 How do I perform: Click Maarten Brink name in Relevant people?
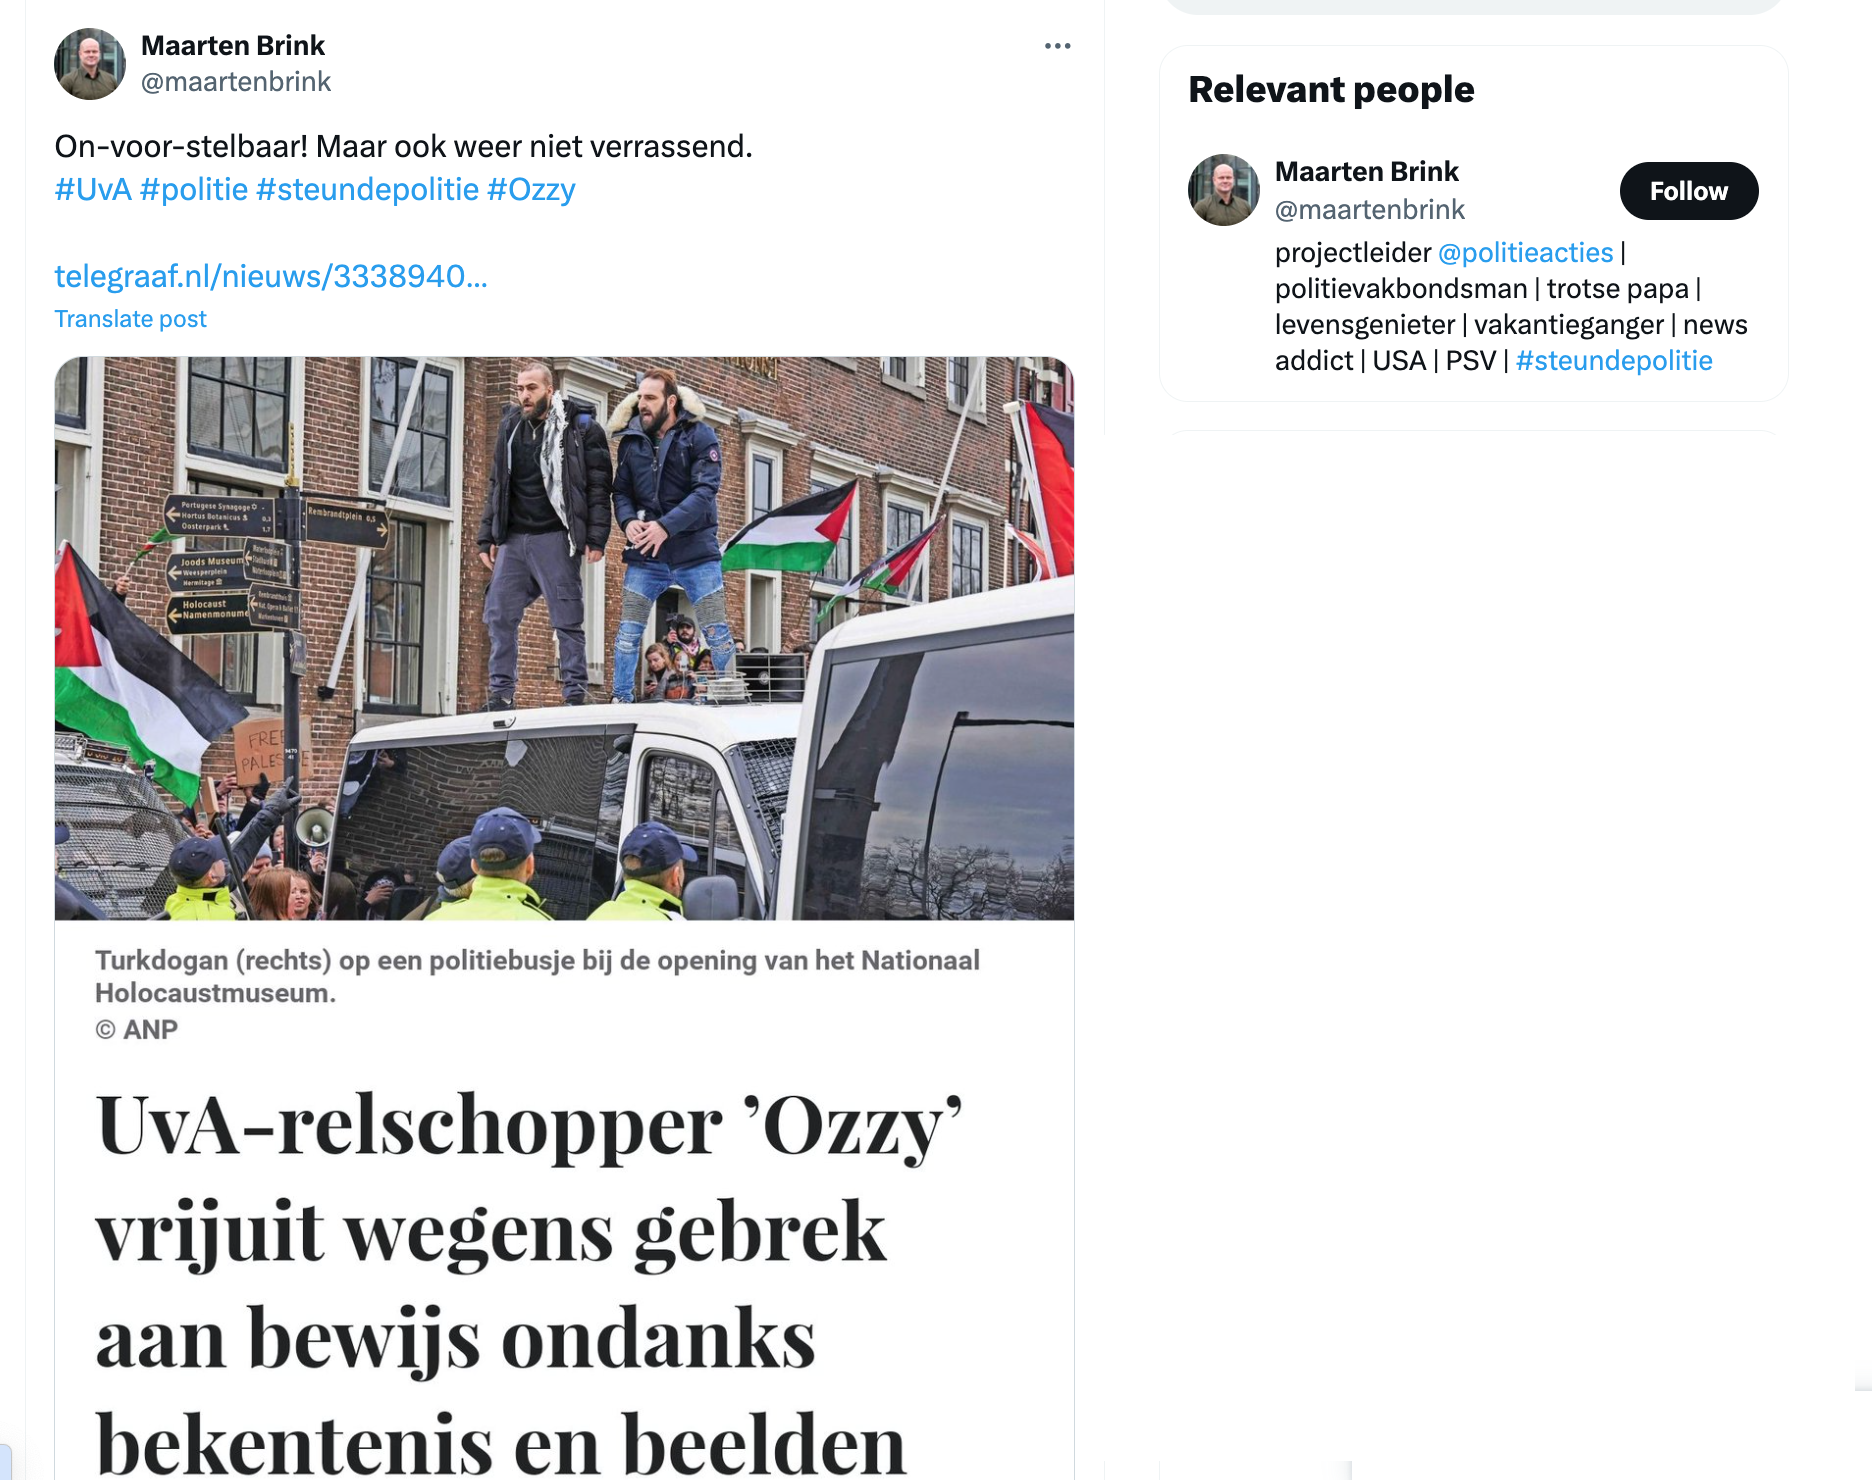coord(1367,172)
